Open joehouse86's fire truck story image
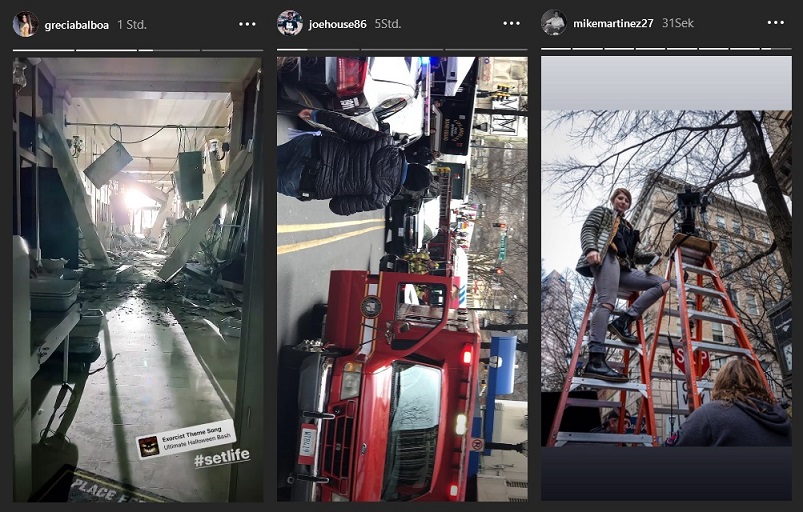Image resolution: width=803 pixels, height=512 pixels. pyautogui.click(x=402, y=279)
